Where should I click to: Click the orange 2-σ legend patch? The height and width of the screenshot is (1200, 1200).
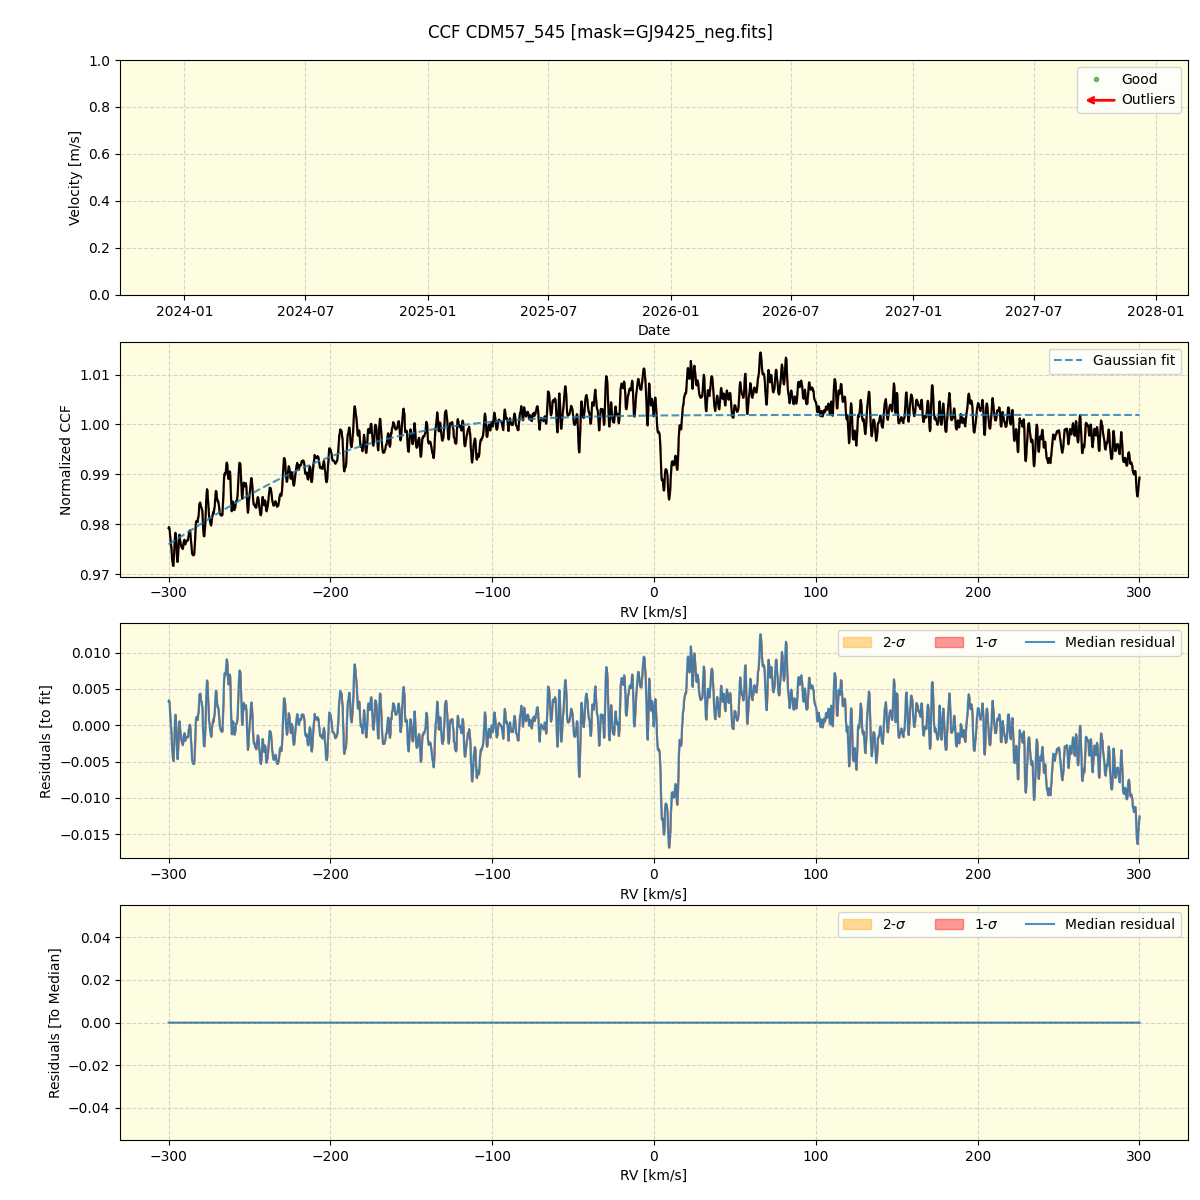coord(858,643)
